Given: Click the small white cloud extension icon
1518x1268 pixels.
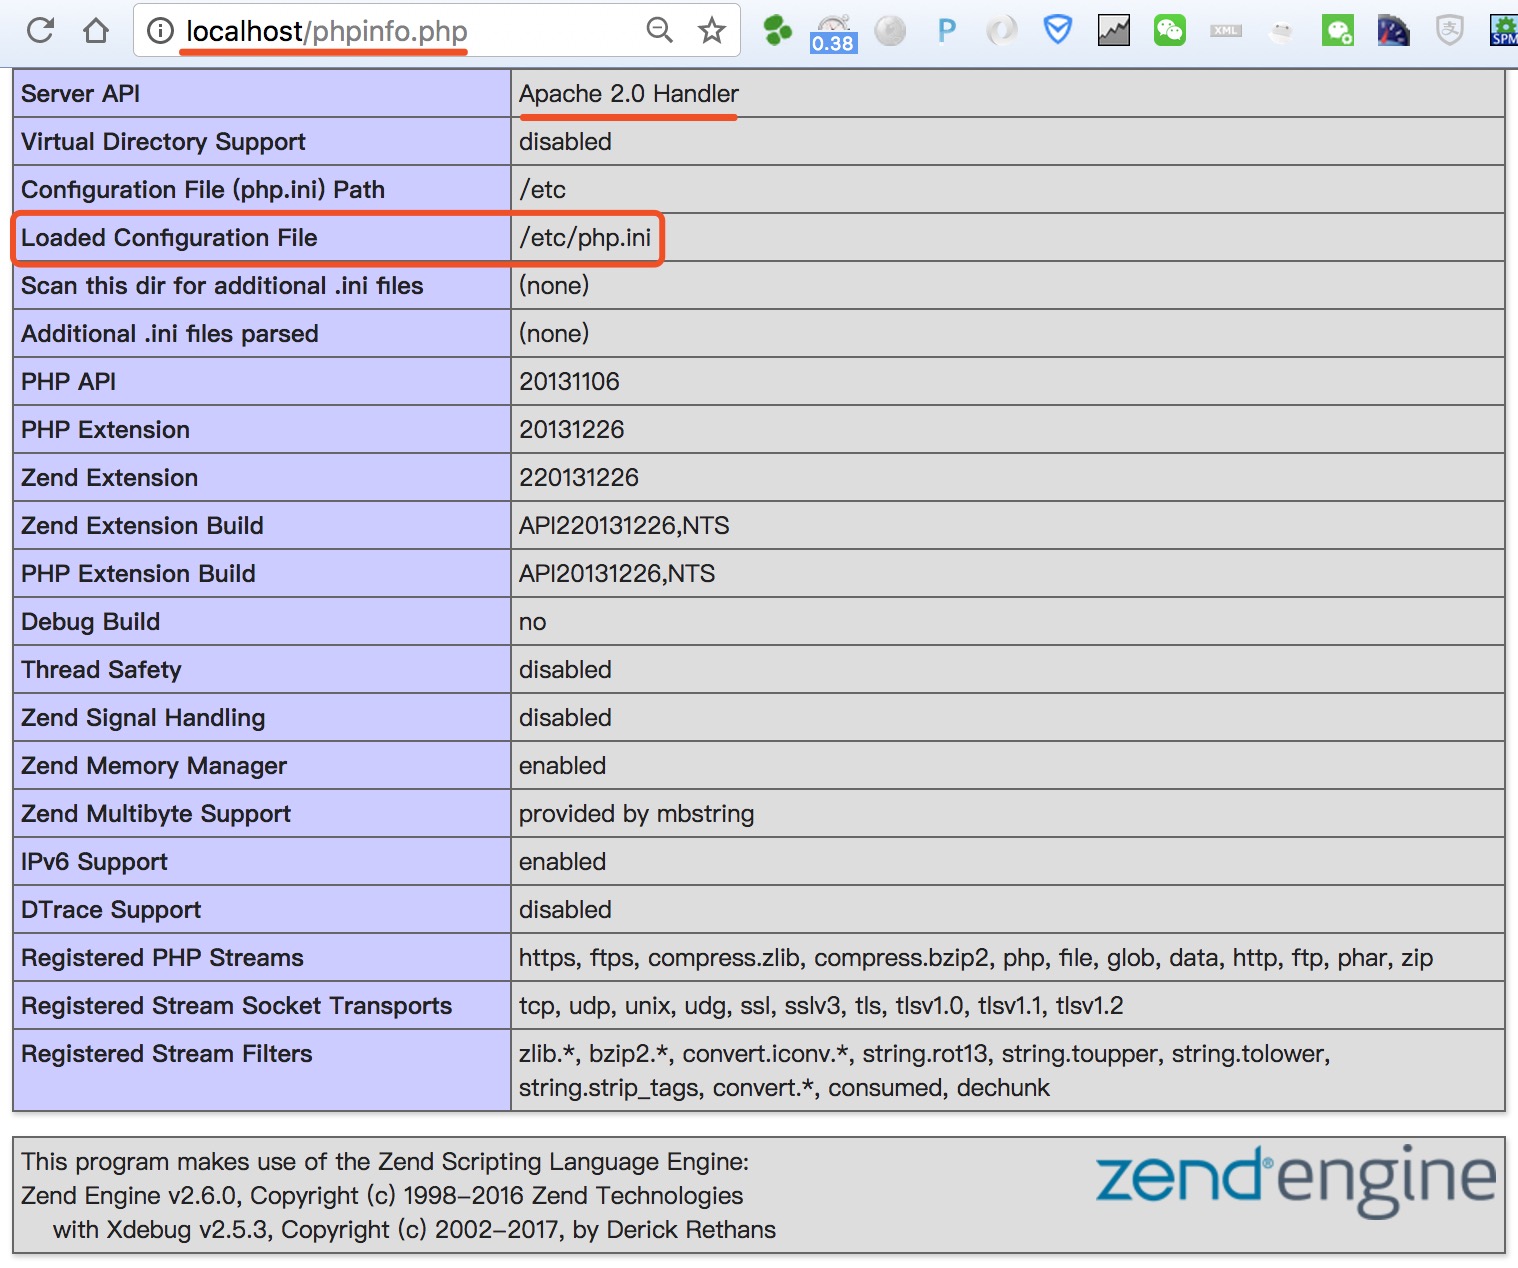Looking at the screenshot, I should tap(1281, 33).
